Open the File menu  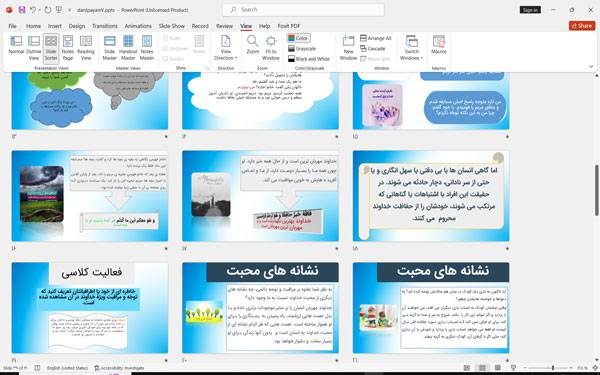[x=12, y=26]
